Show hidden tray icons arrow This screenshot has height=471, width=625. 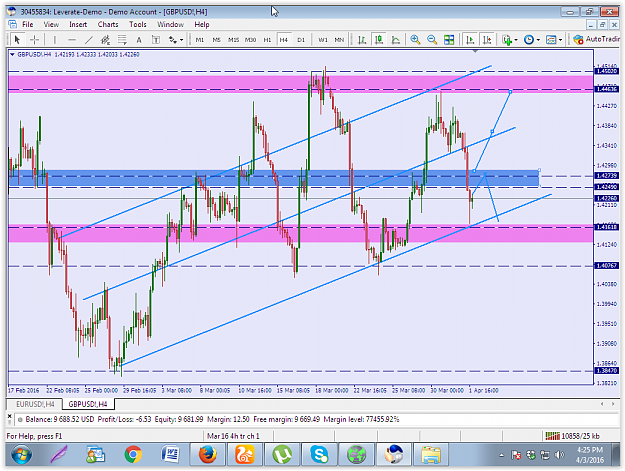[x=501, y=455]
